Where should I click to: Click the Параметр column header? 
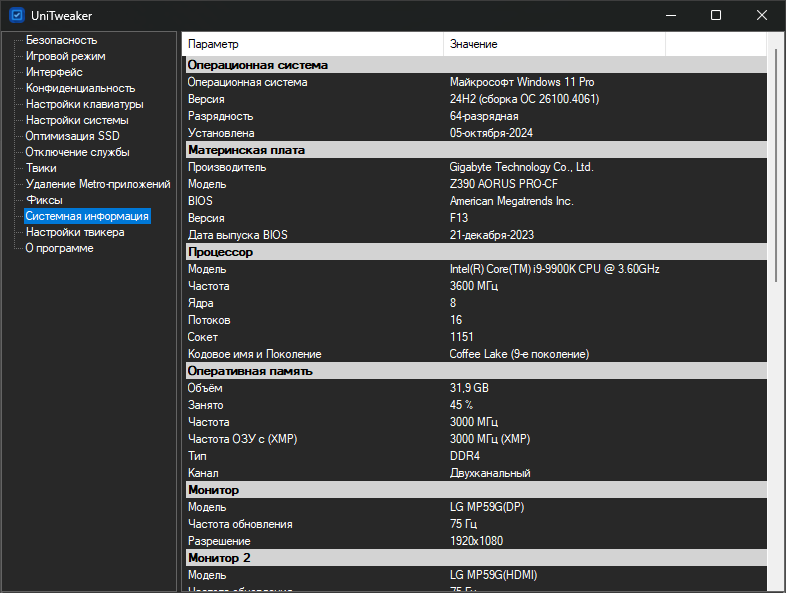312,44
